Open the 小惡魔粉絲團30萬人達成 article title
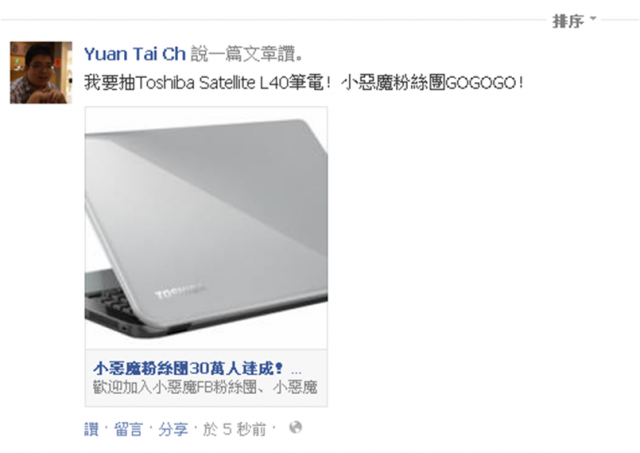This screenshot has height=453, width=640. tap(188, 369)
